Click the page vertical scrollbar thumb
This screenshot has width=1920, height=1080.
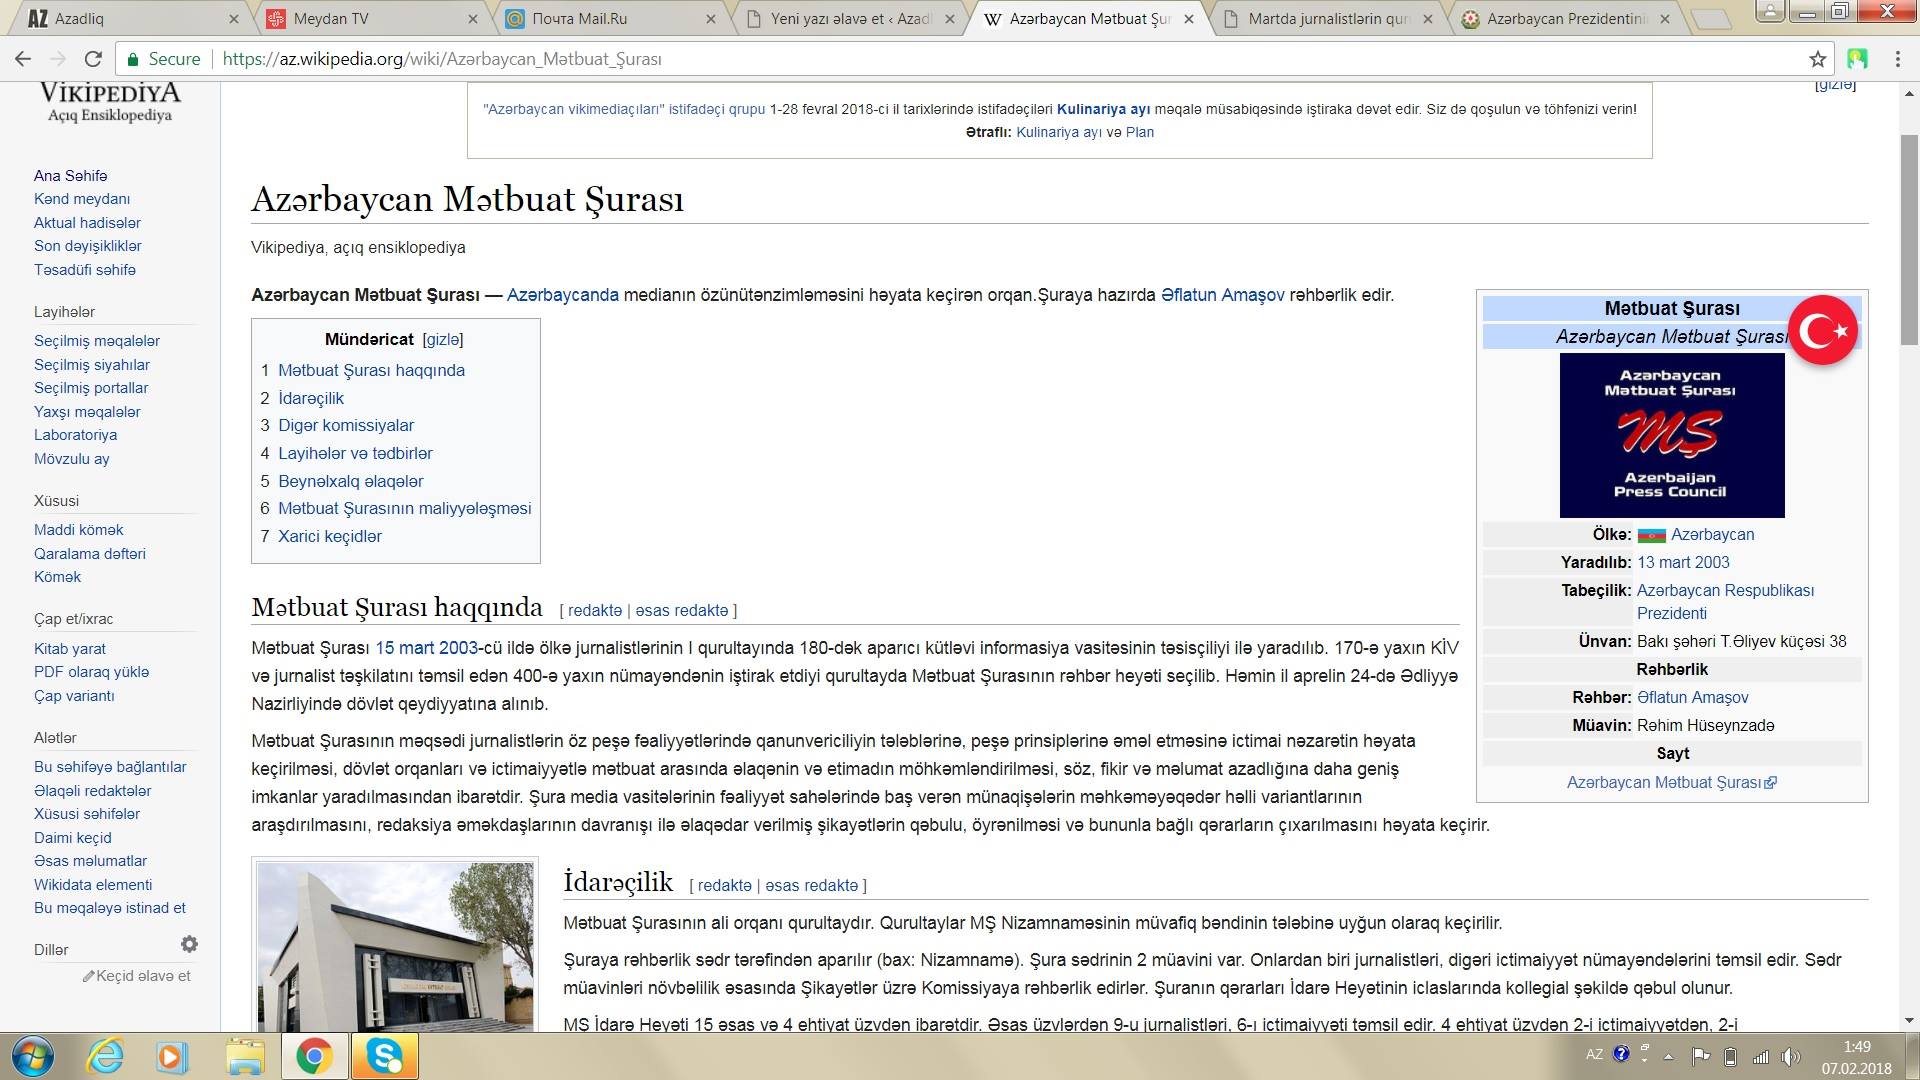tap(1909, 240)
